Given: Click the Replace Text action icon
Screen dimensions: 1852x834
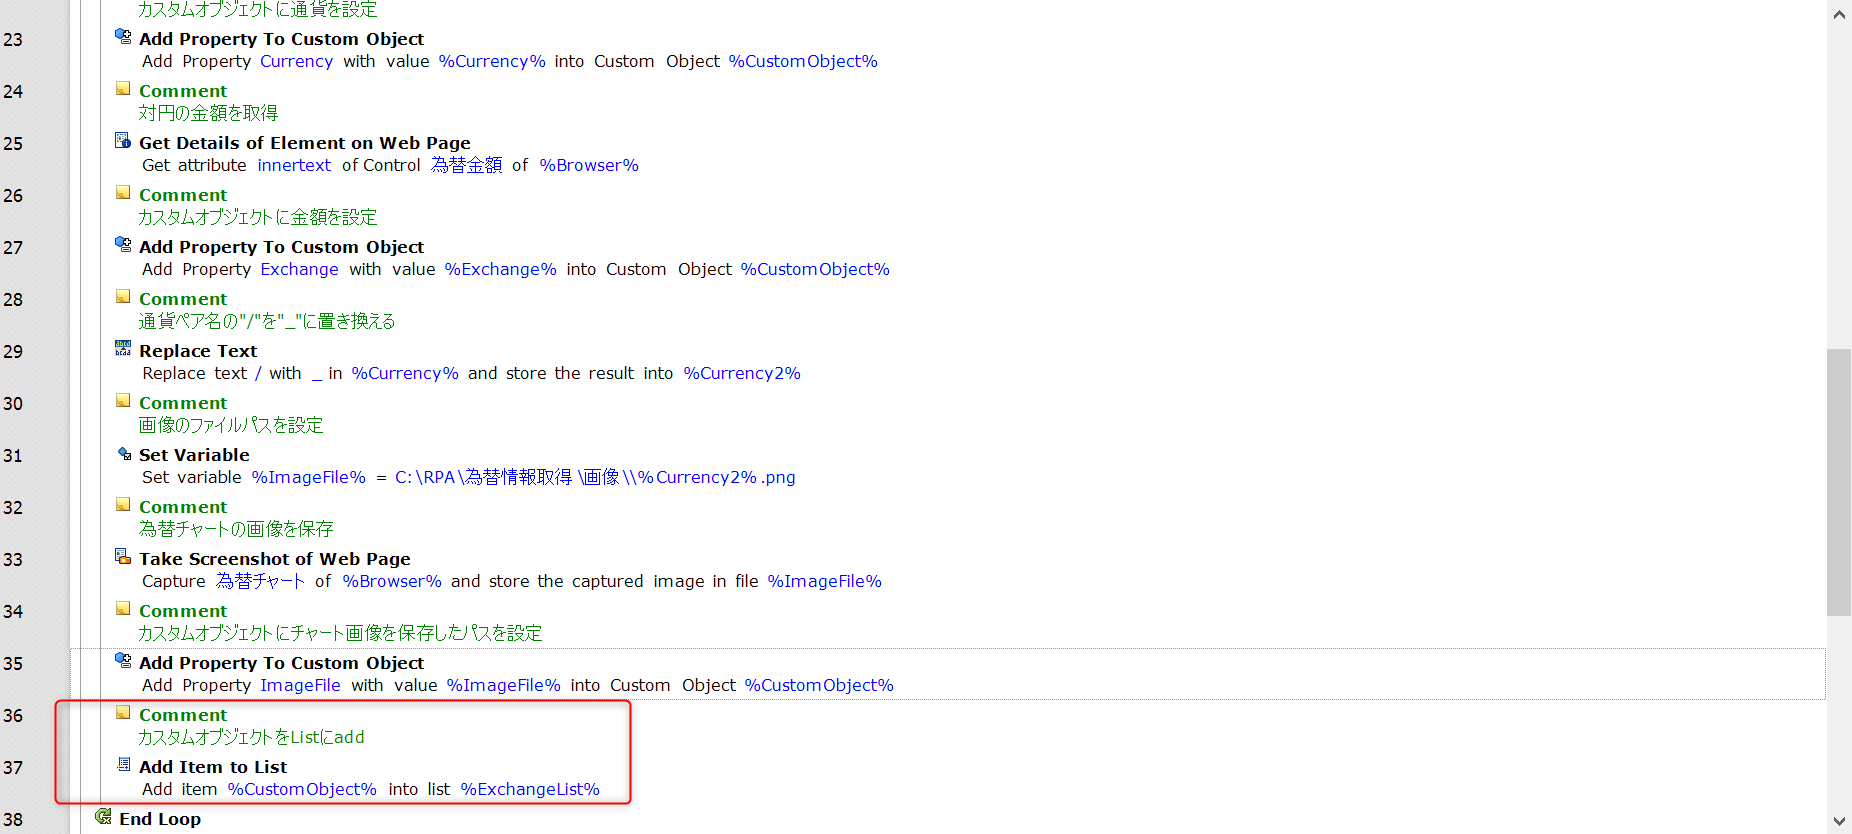Looking at the screenshot, I should tap(123, 349).
